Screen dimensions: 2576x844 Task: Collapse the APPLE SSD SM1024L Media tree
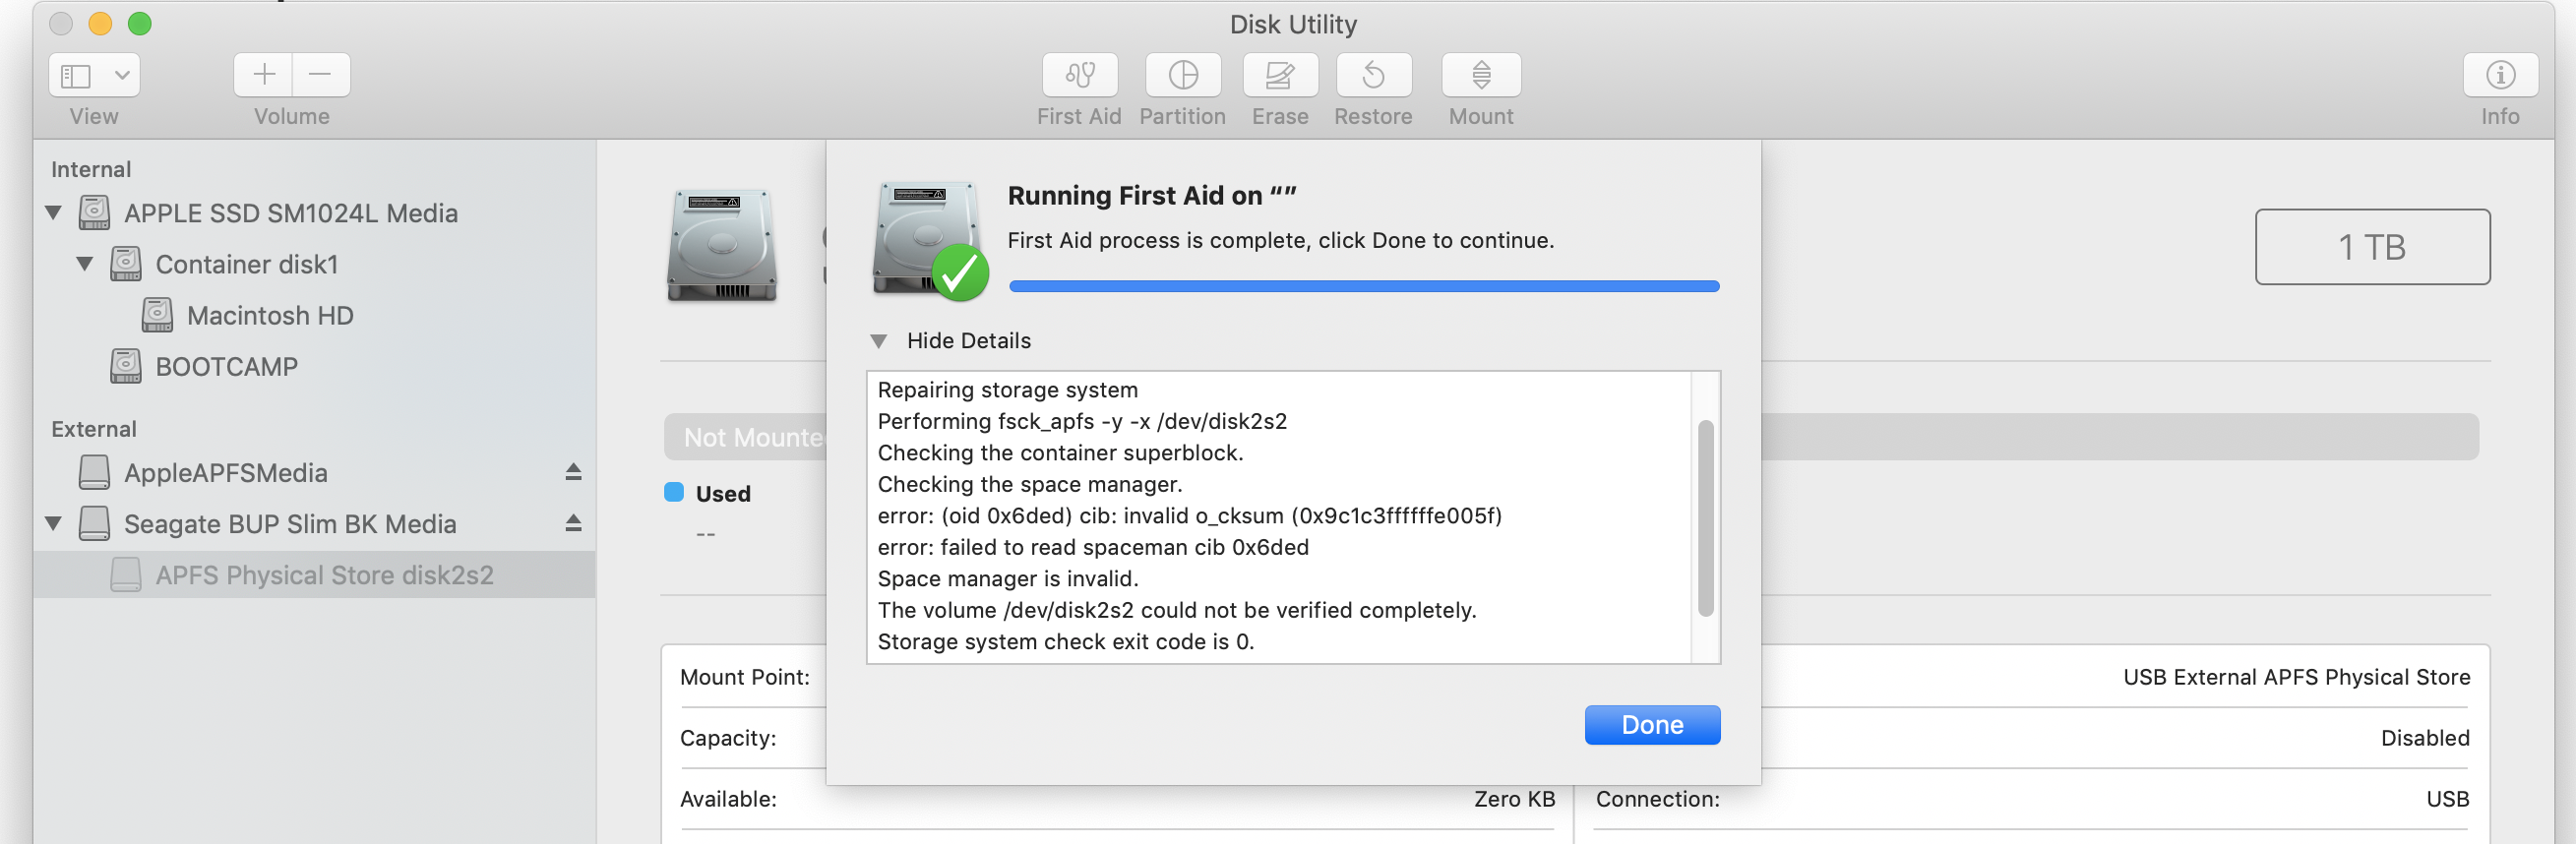point(54,213)
